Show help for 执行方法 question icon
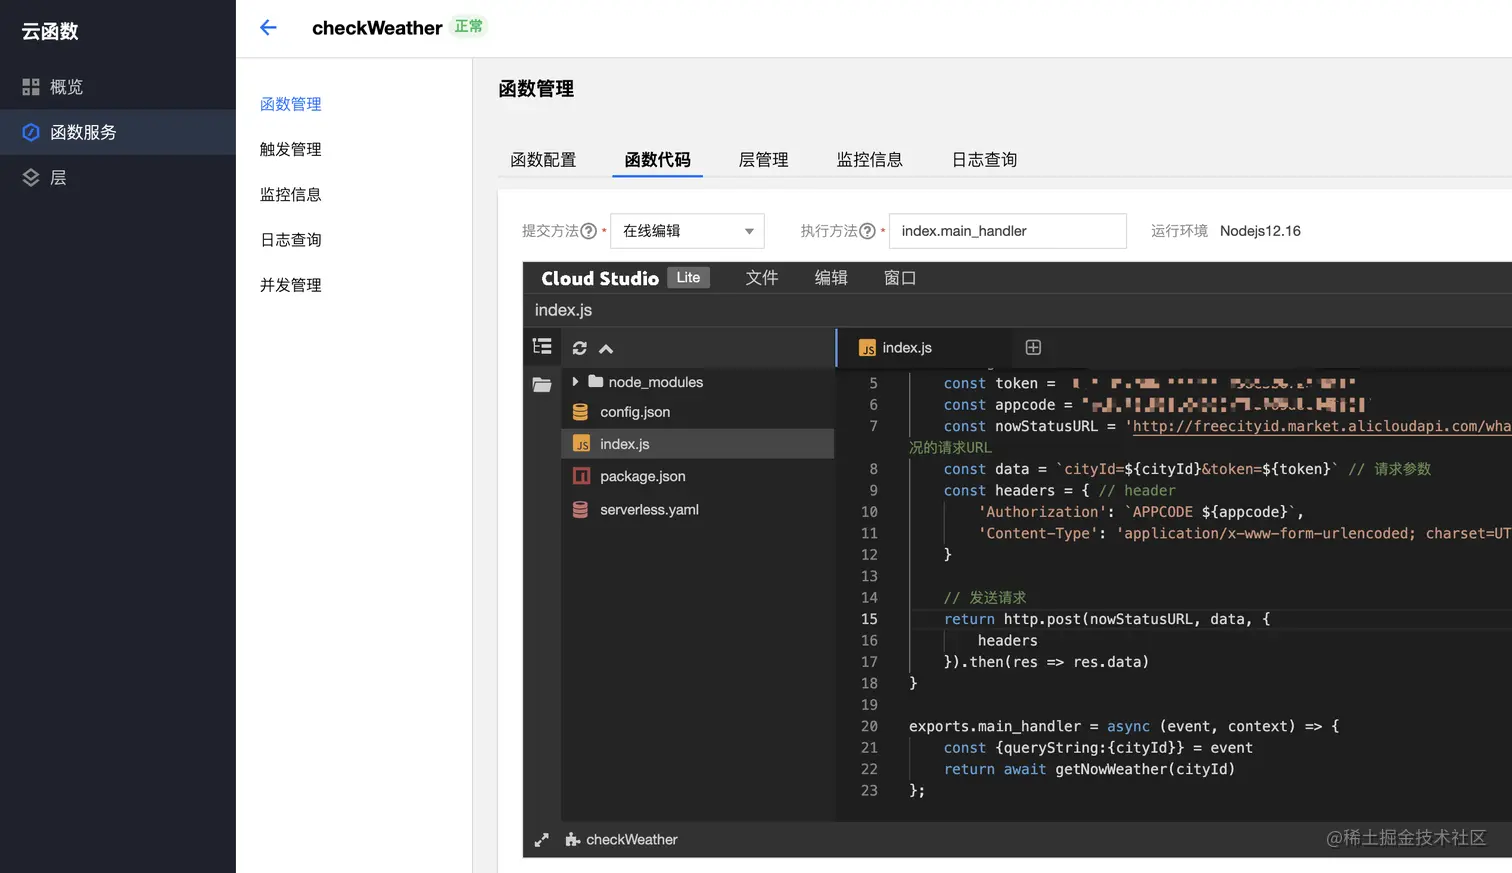 click(x=868, y=231)
